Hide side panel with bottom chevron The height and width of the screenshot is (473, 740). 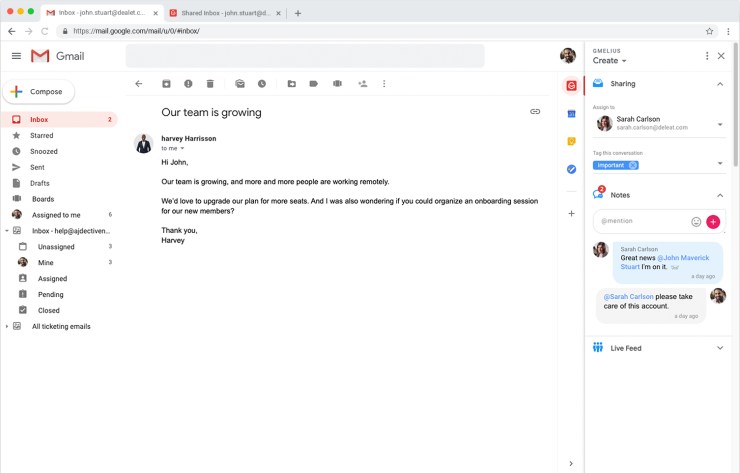571,464
